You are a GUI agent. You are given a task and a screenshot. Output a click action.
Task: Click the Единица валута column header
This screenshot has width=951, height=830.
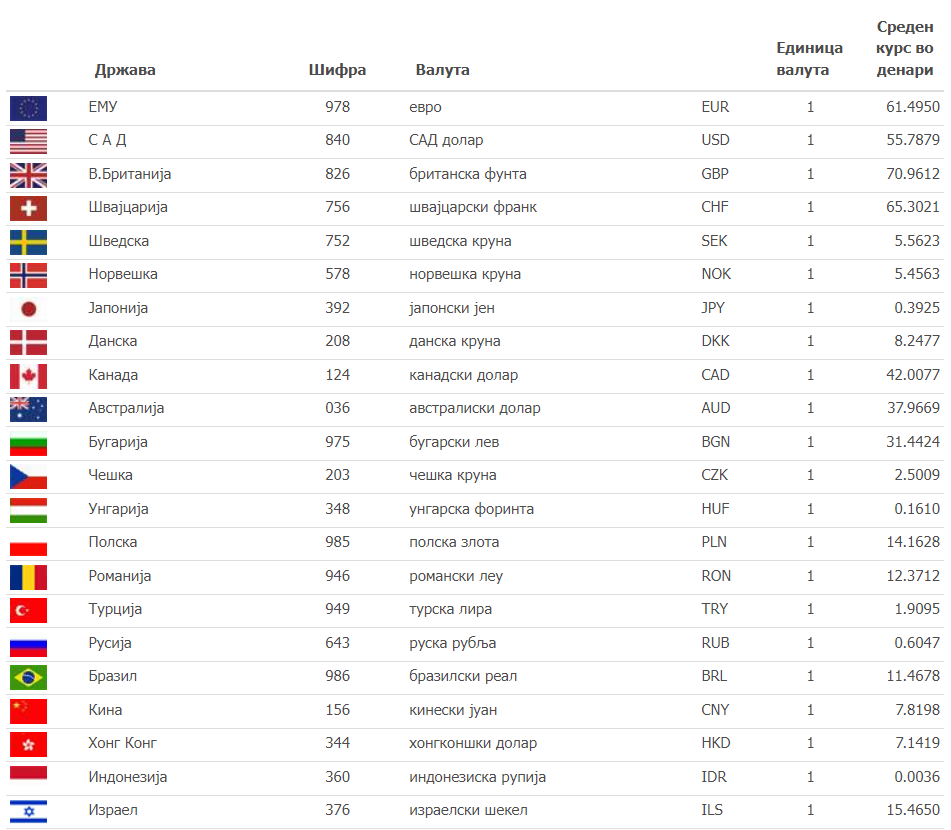pyautogui.click(x=809, y=59)
